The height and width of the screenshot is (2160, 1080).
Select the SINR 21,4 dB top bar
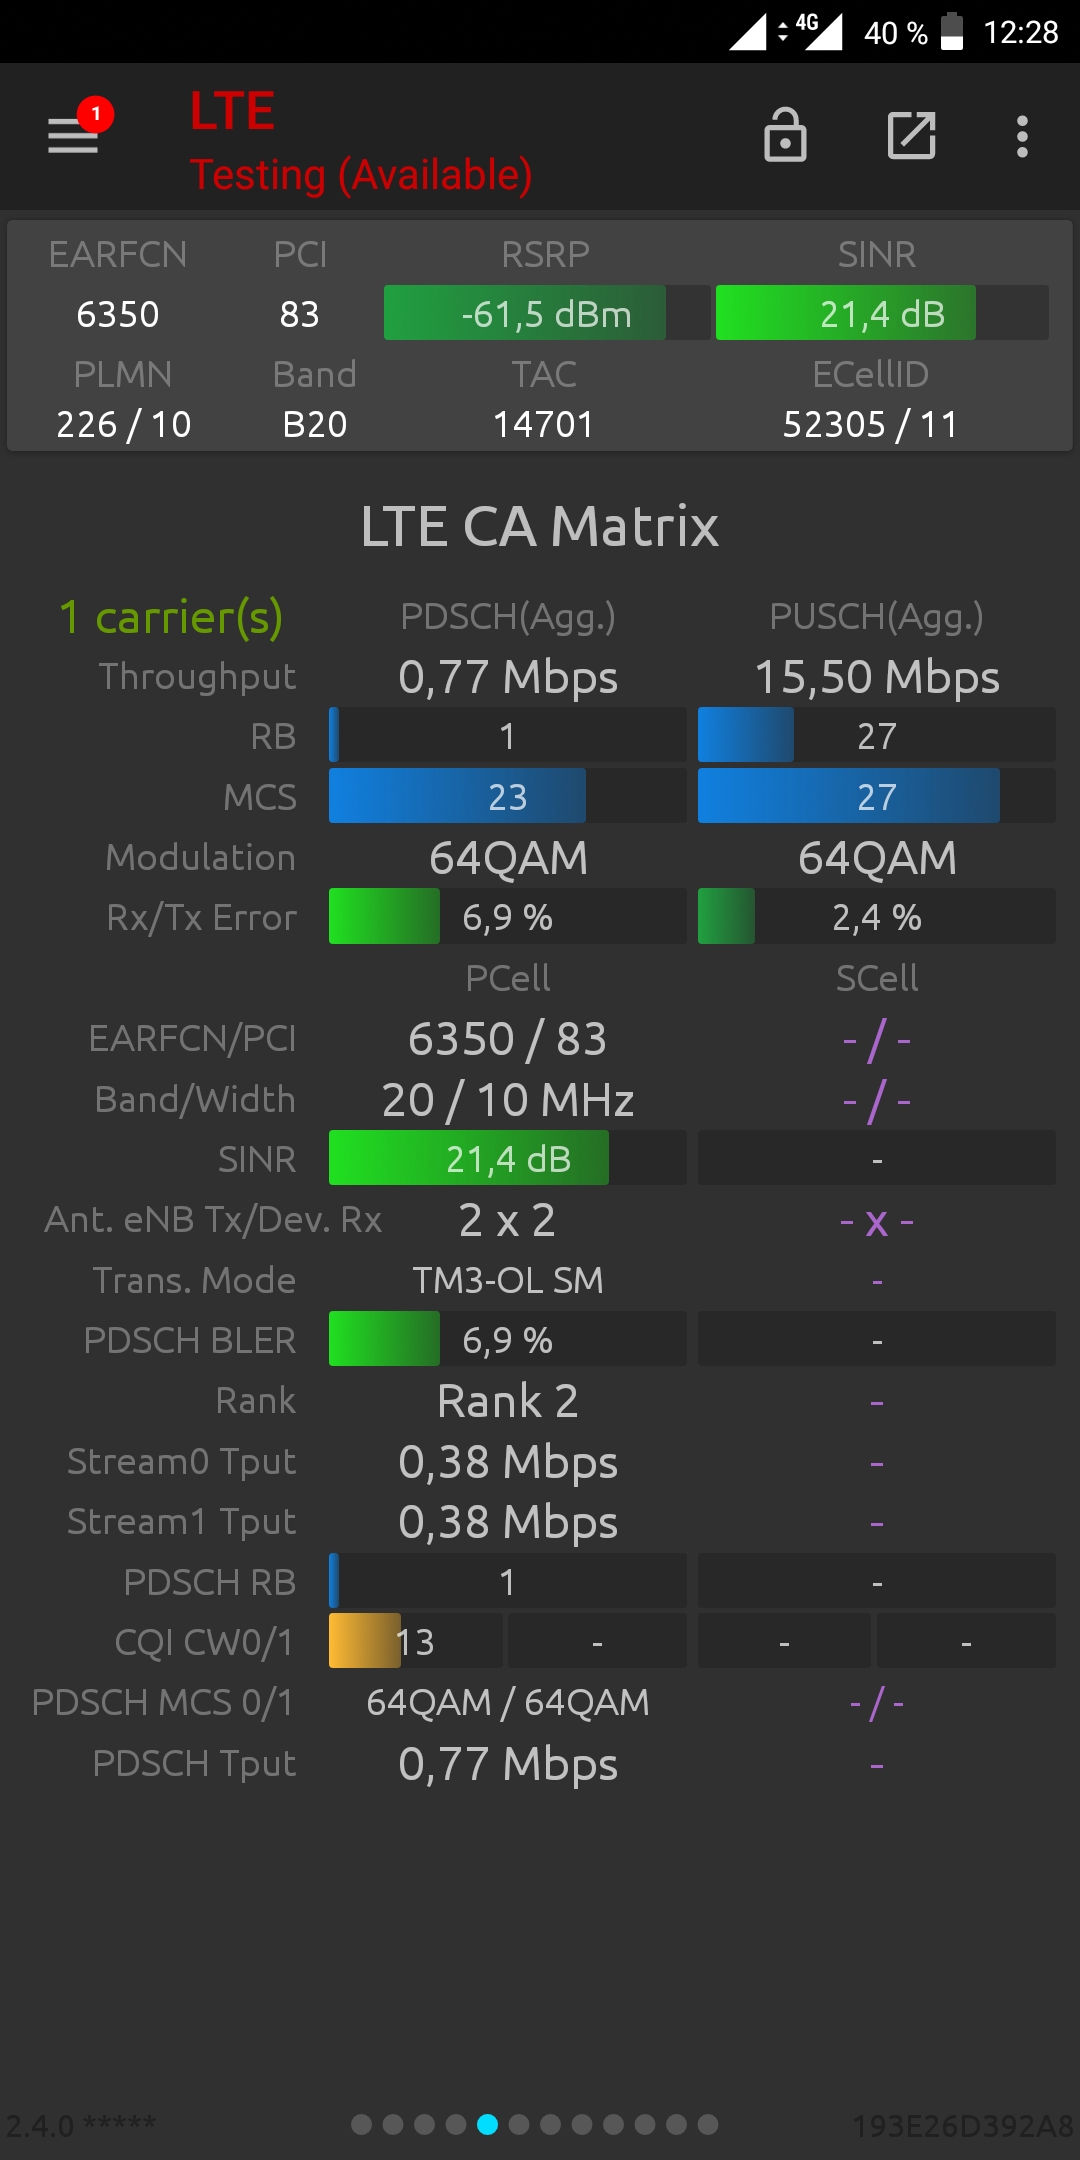[x=882, y=313]
